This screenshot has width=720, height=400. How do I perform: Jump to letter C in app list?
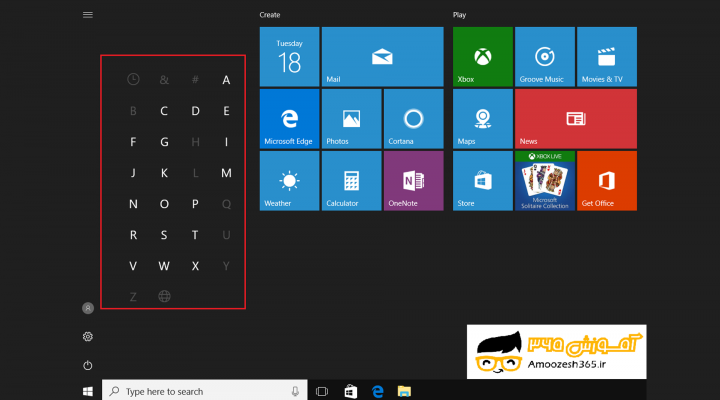coord(164,111)
